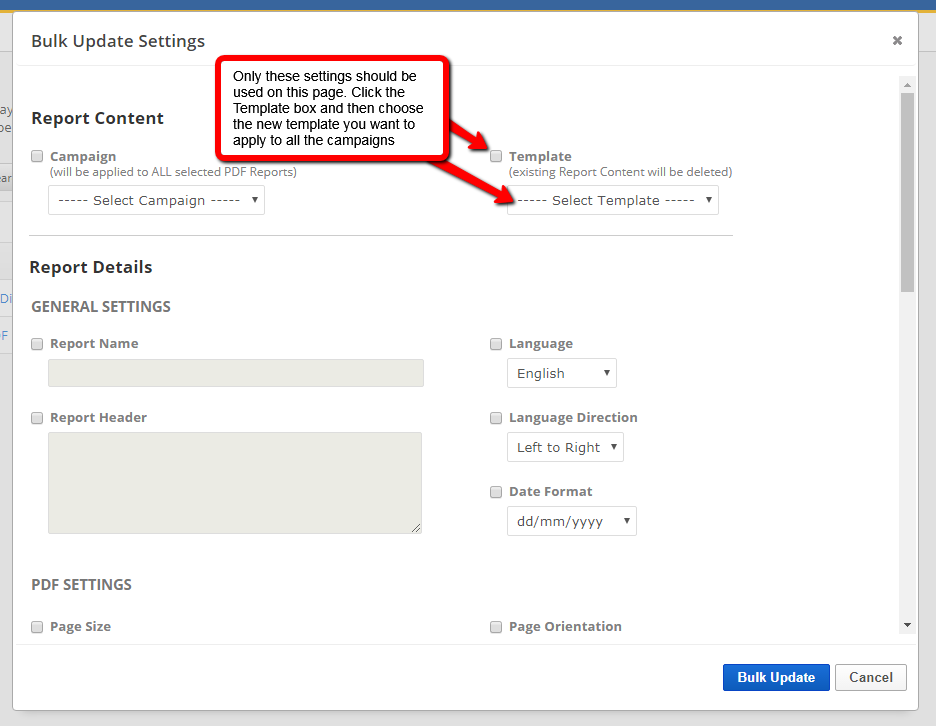Enable the Campaign checkbox
The width and height of the screenshot is (936, 726).
point(37,156)
